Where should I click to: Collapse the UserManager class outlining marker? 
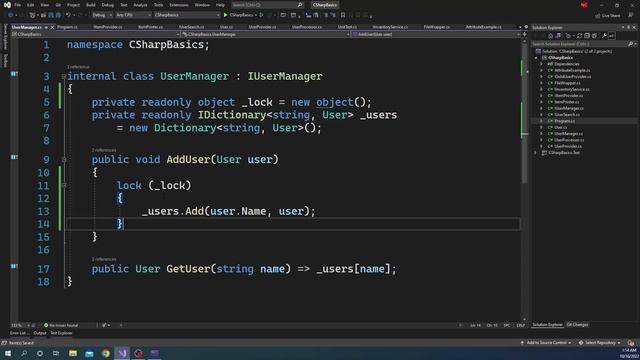click(x=64, y=76)
